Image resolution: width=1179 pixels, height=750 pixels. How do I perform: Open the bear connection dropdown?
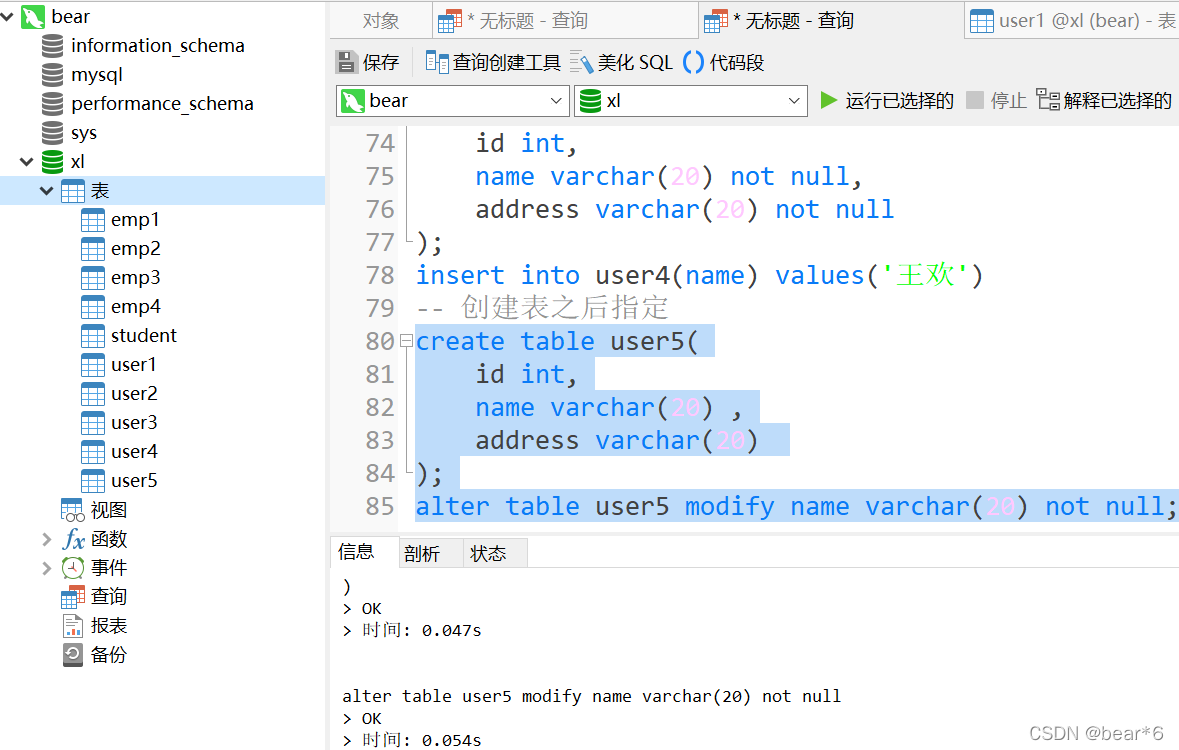pyautogui.click(x=556, y=101)
